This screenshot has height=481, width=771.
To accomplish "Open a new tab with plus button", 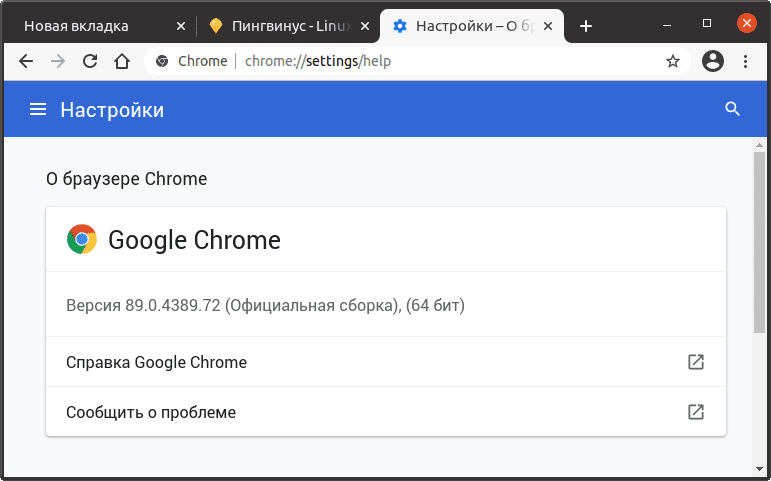I will [586, 26].
